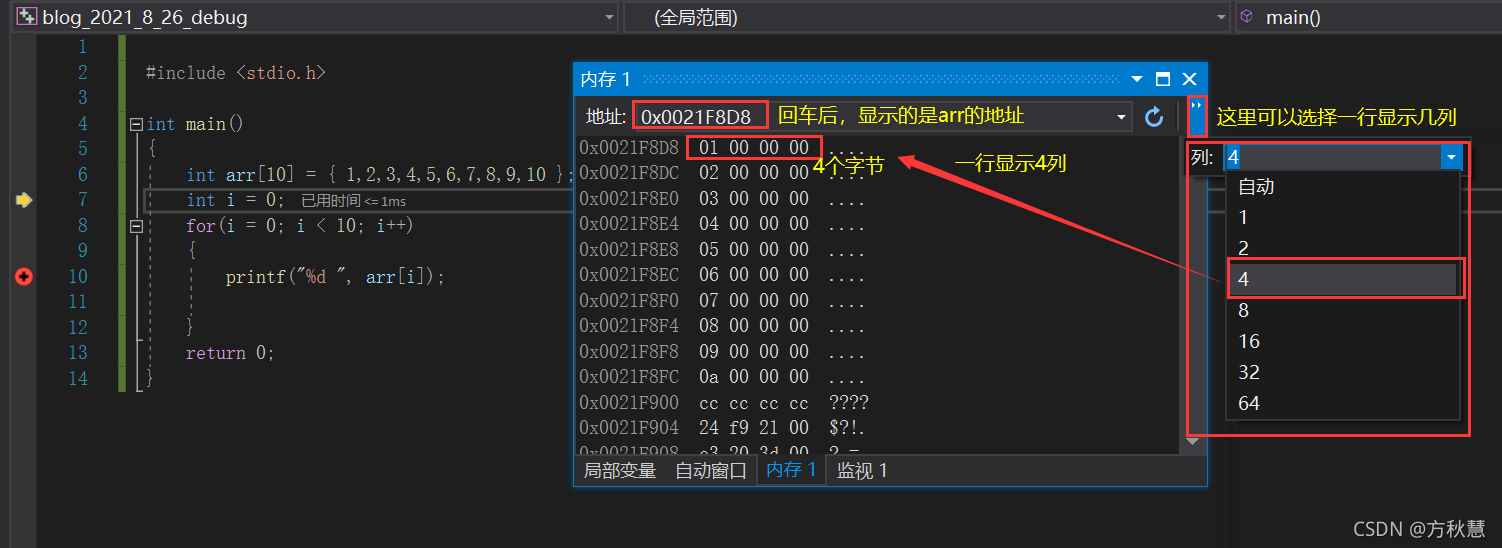Image resolution: width=1502 pixels, height=548 pixels.
Task: Click the red breakpoint on line 10
Action: pos(24,277)
